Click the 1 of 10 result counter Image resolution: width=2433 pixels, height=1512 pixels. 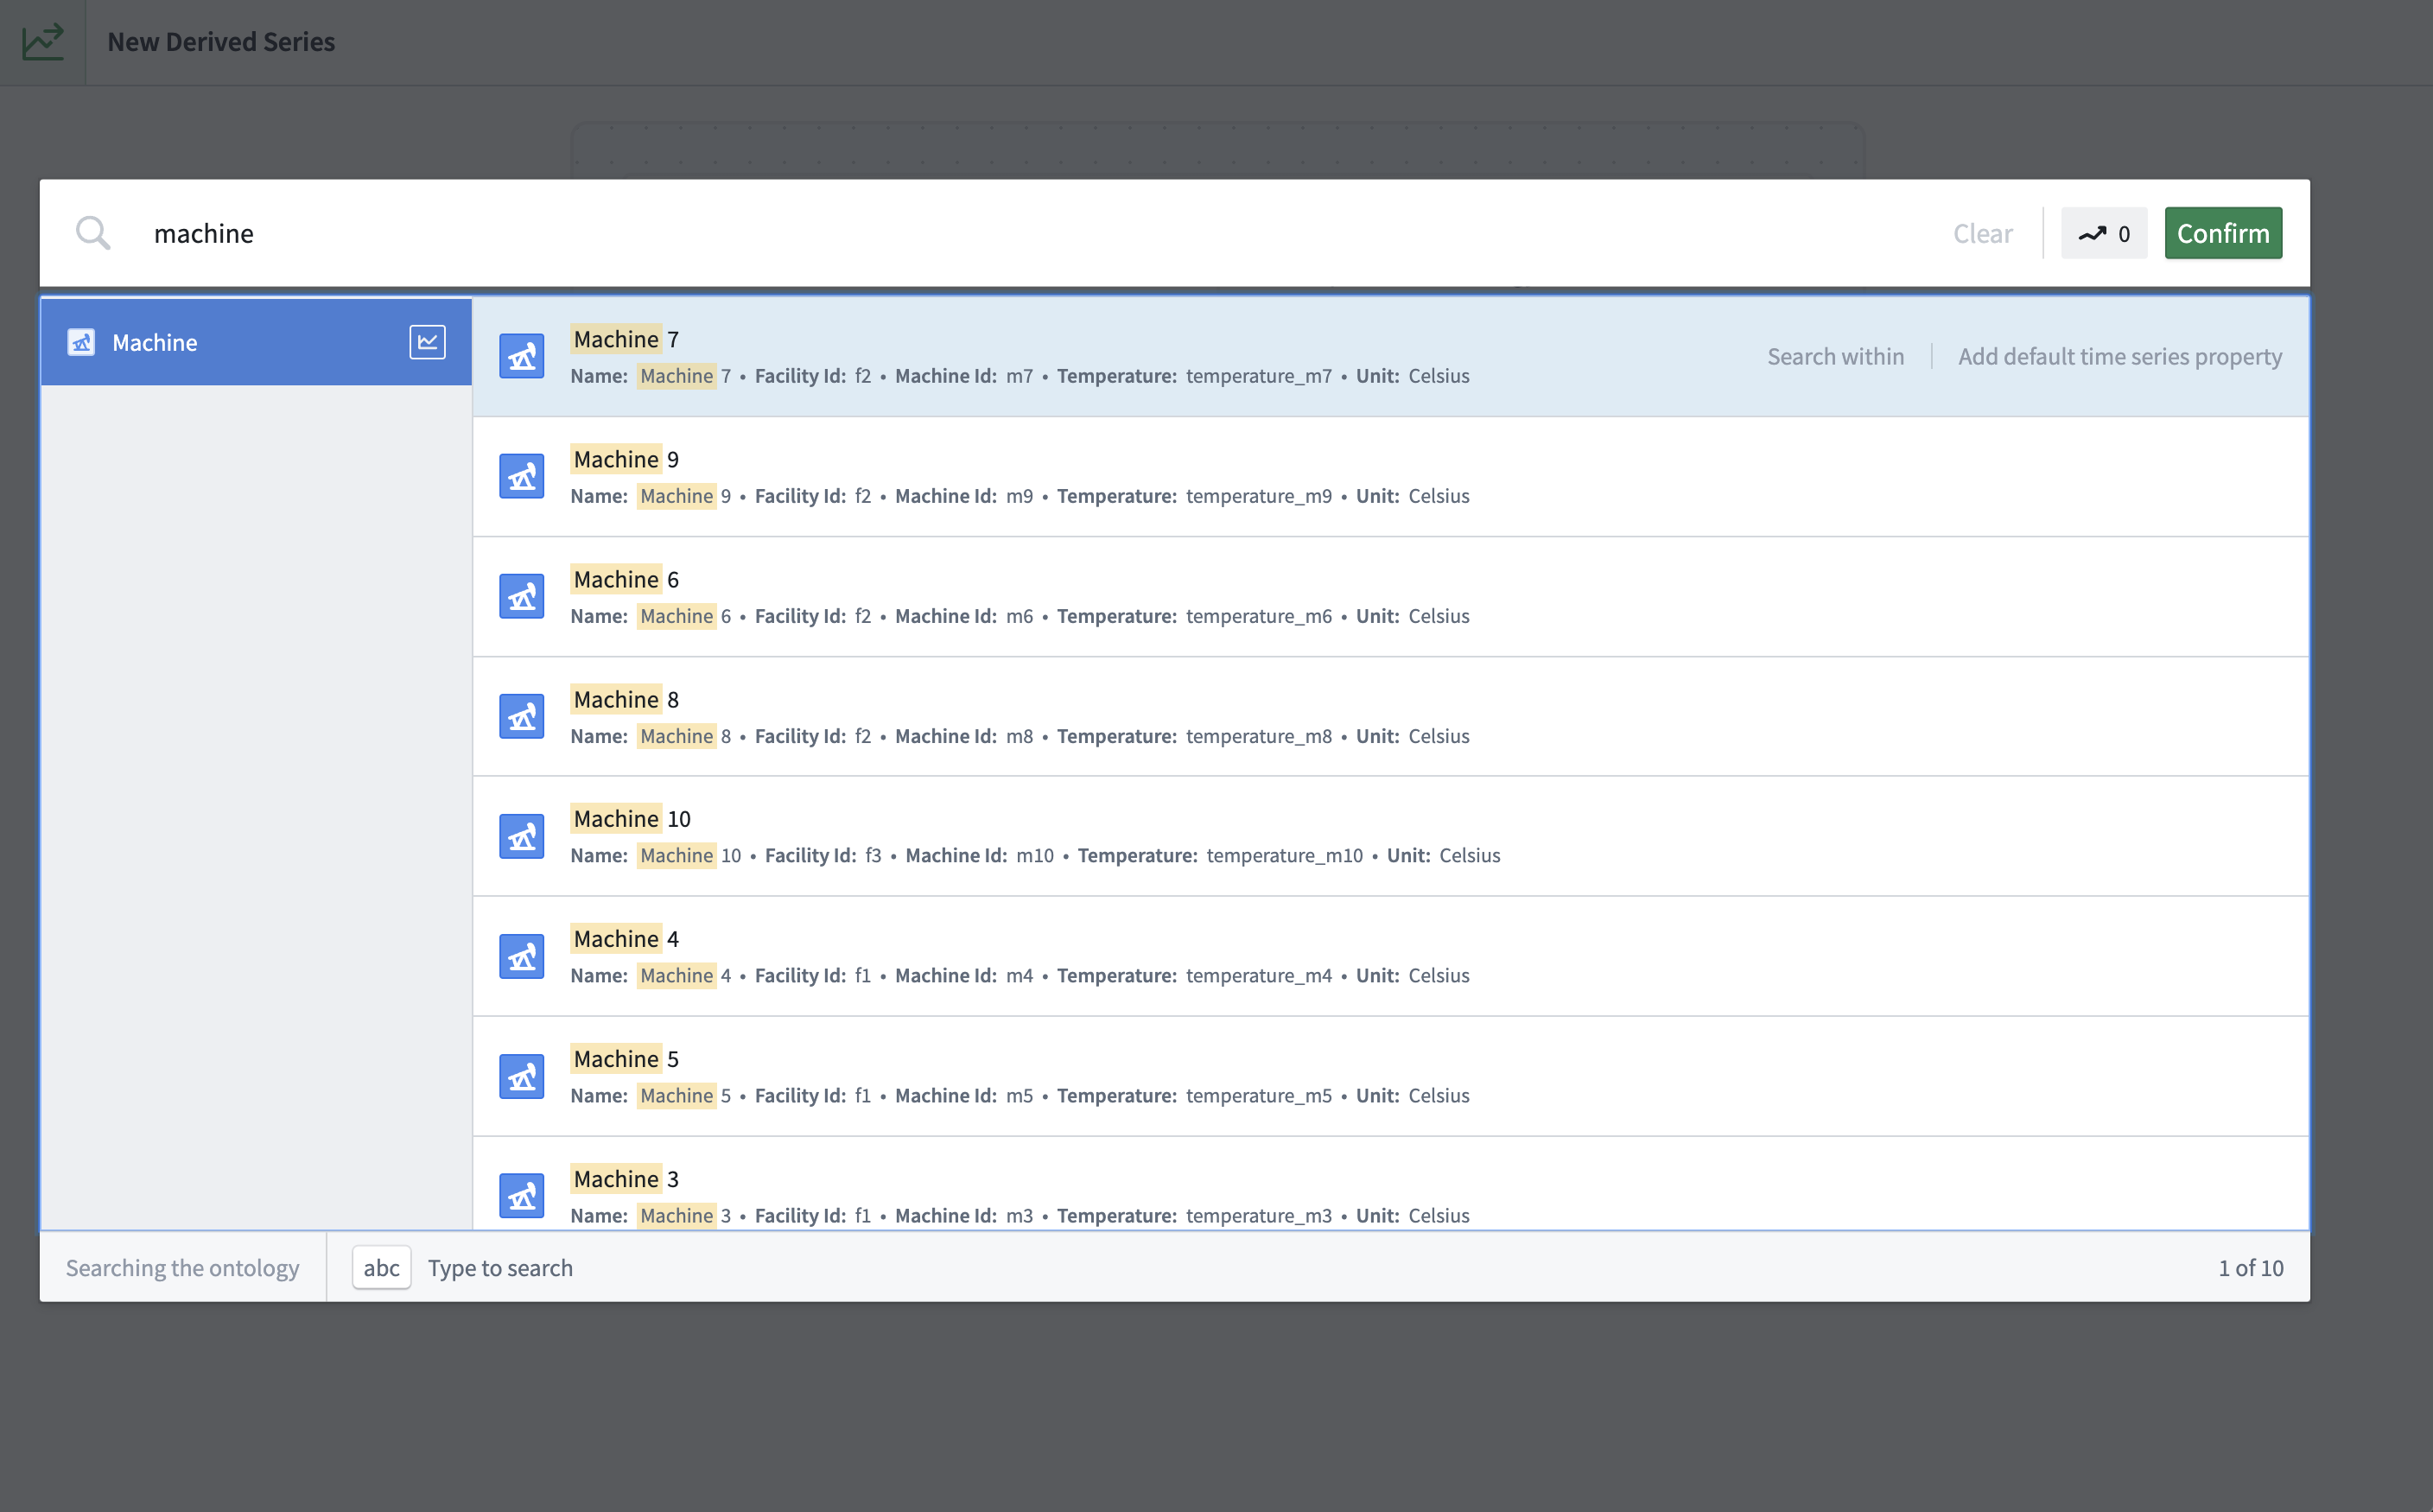[2250, 1268]
